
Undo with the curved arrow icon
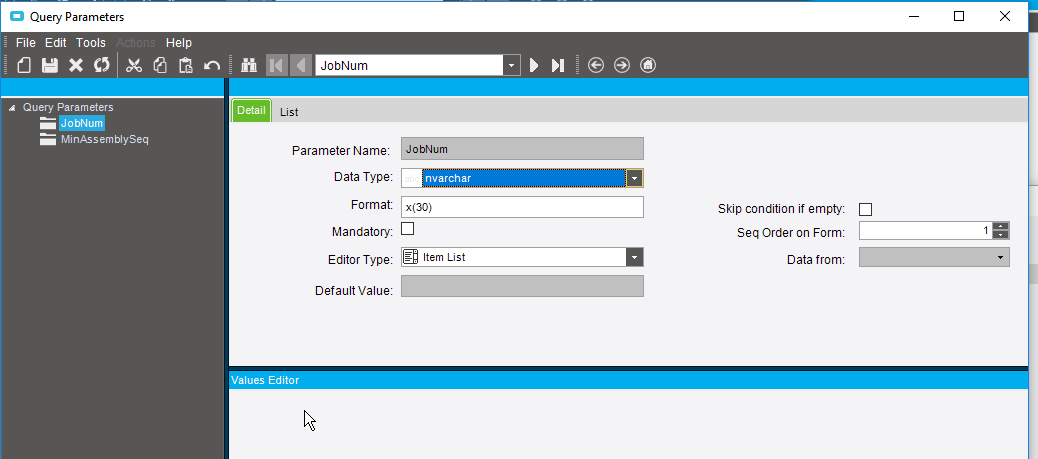(x=212, y=65)
